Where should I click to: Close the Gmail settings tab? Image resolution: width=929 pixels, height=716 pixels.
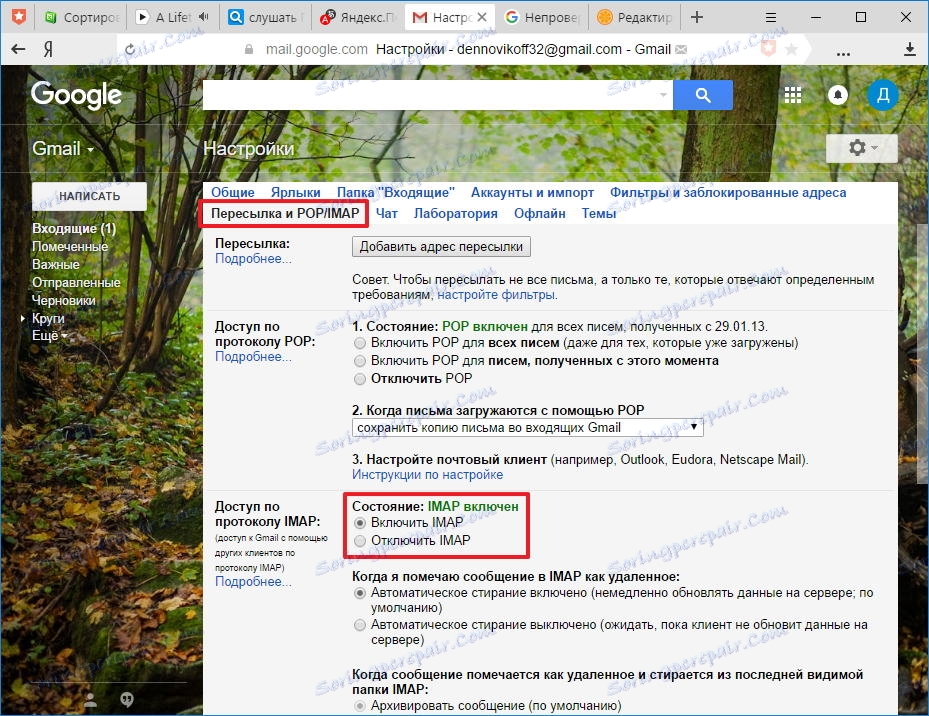482,17
